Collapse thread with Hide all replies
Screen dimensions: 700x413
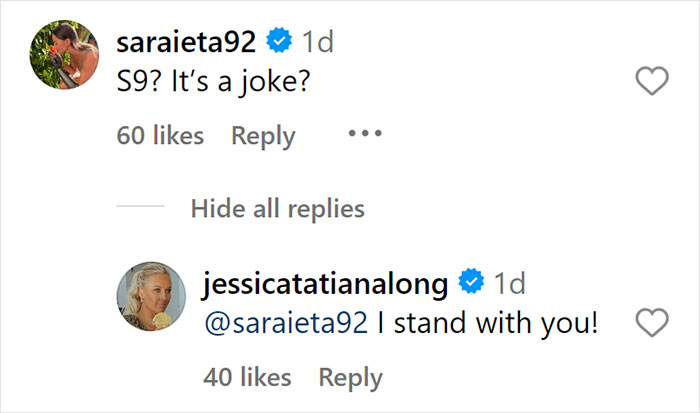(x=277, y=209)
